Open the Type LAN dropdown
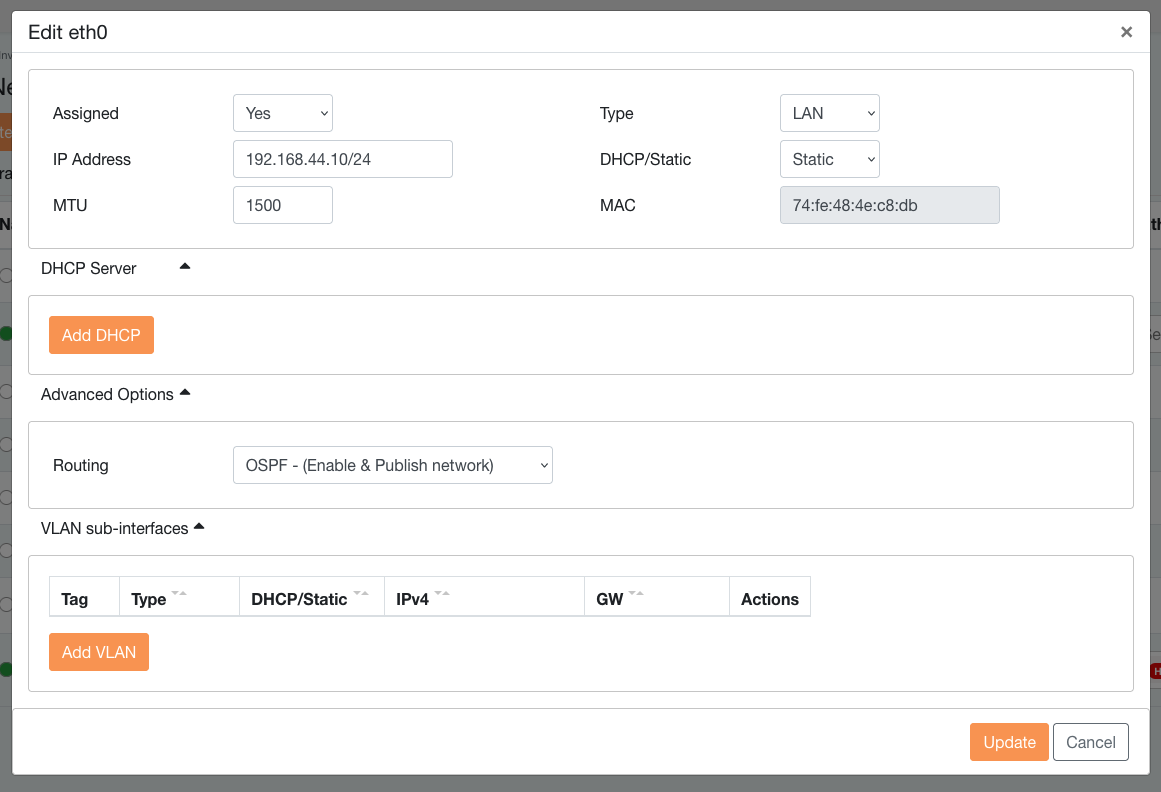The height and width of the screenshot is (792, 1161). coord(829,113)
